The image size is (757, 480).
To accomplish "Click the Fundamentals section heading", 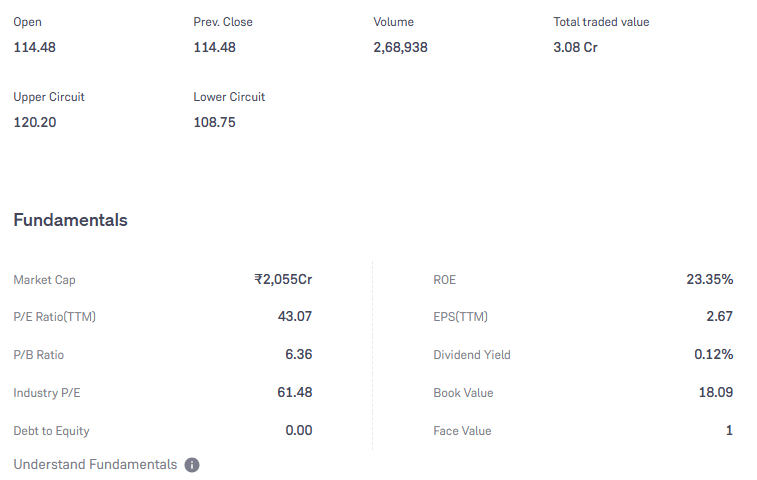I will (70, 220).
